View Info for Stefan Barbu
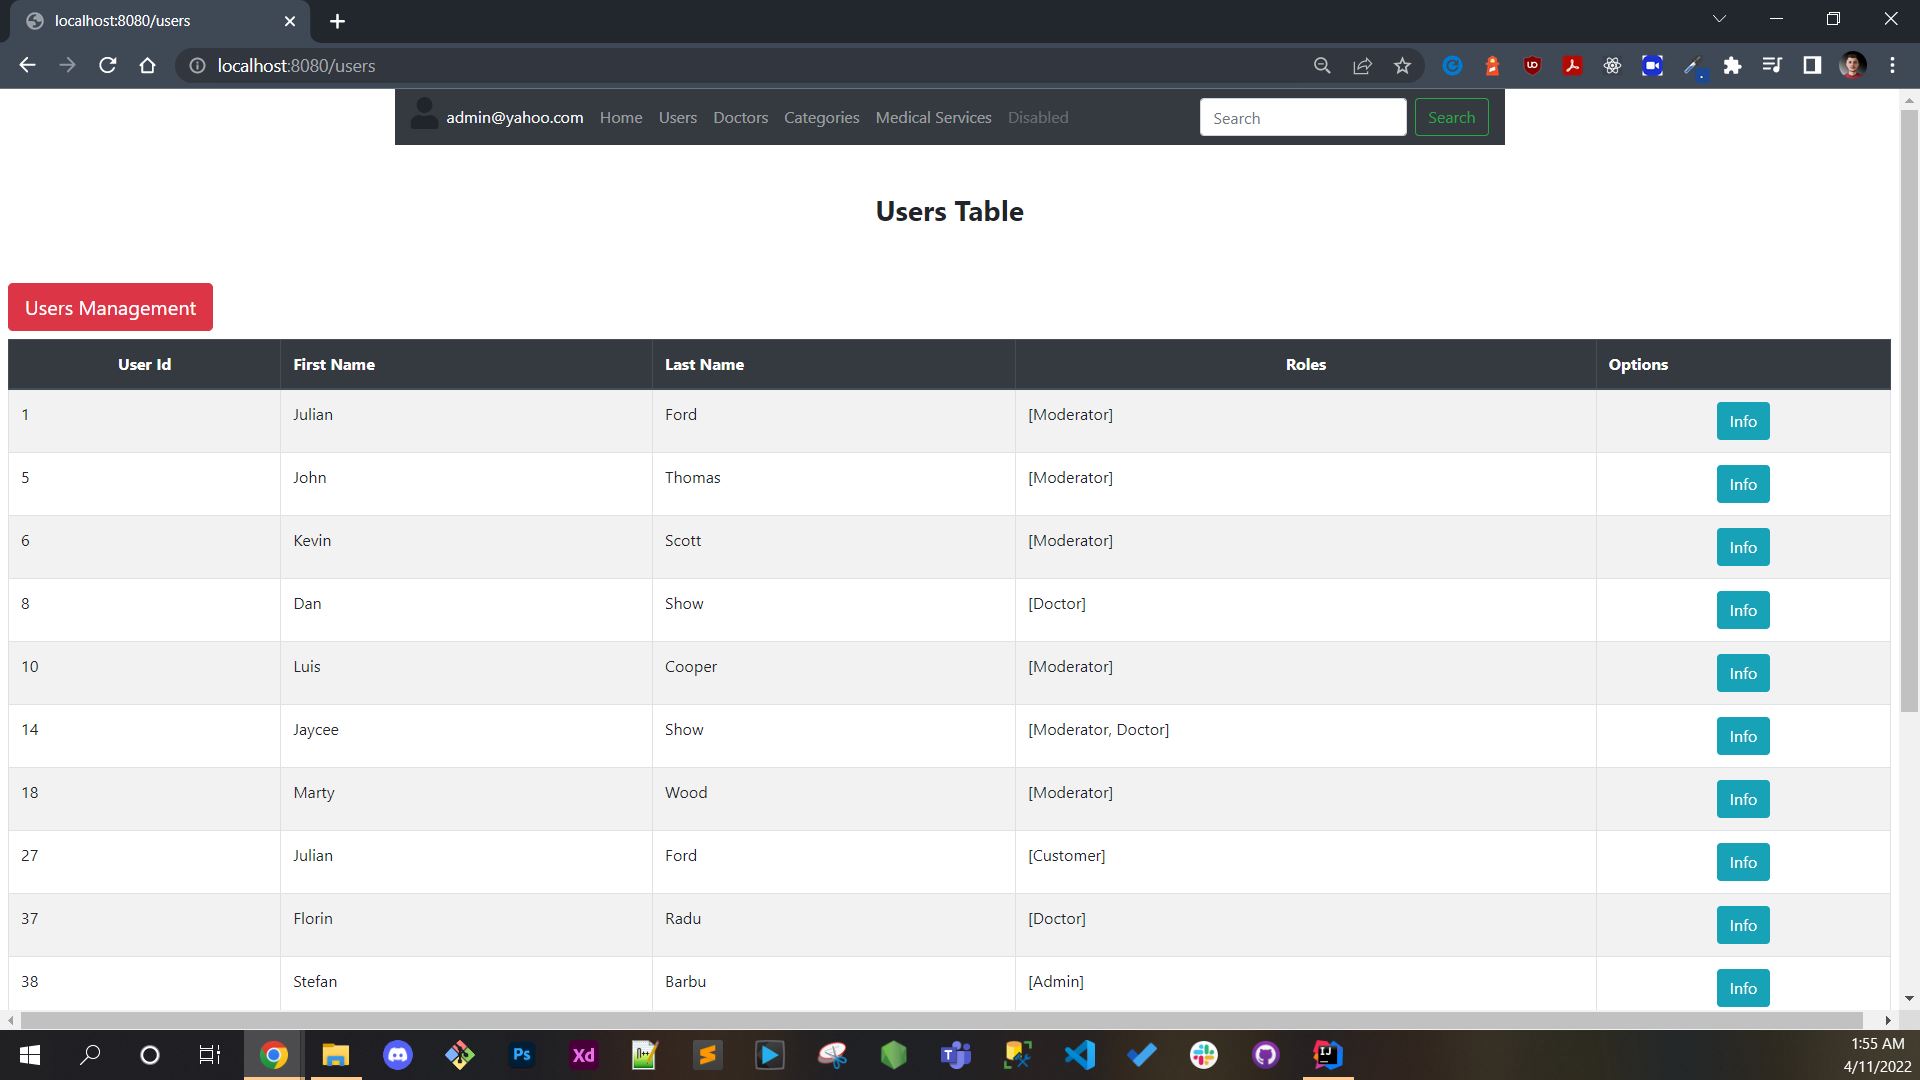 point(1742,987)
